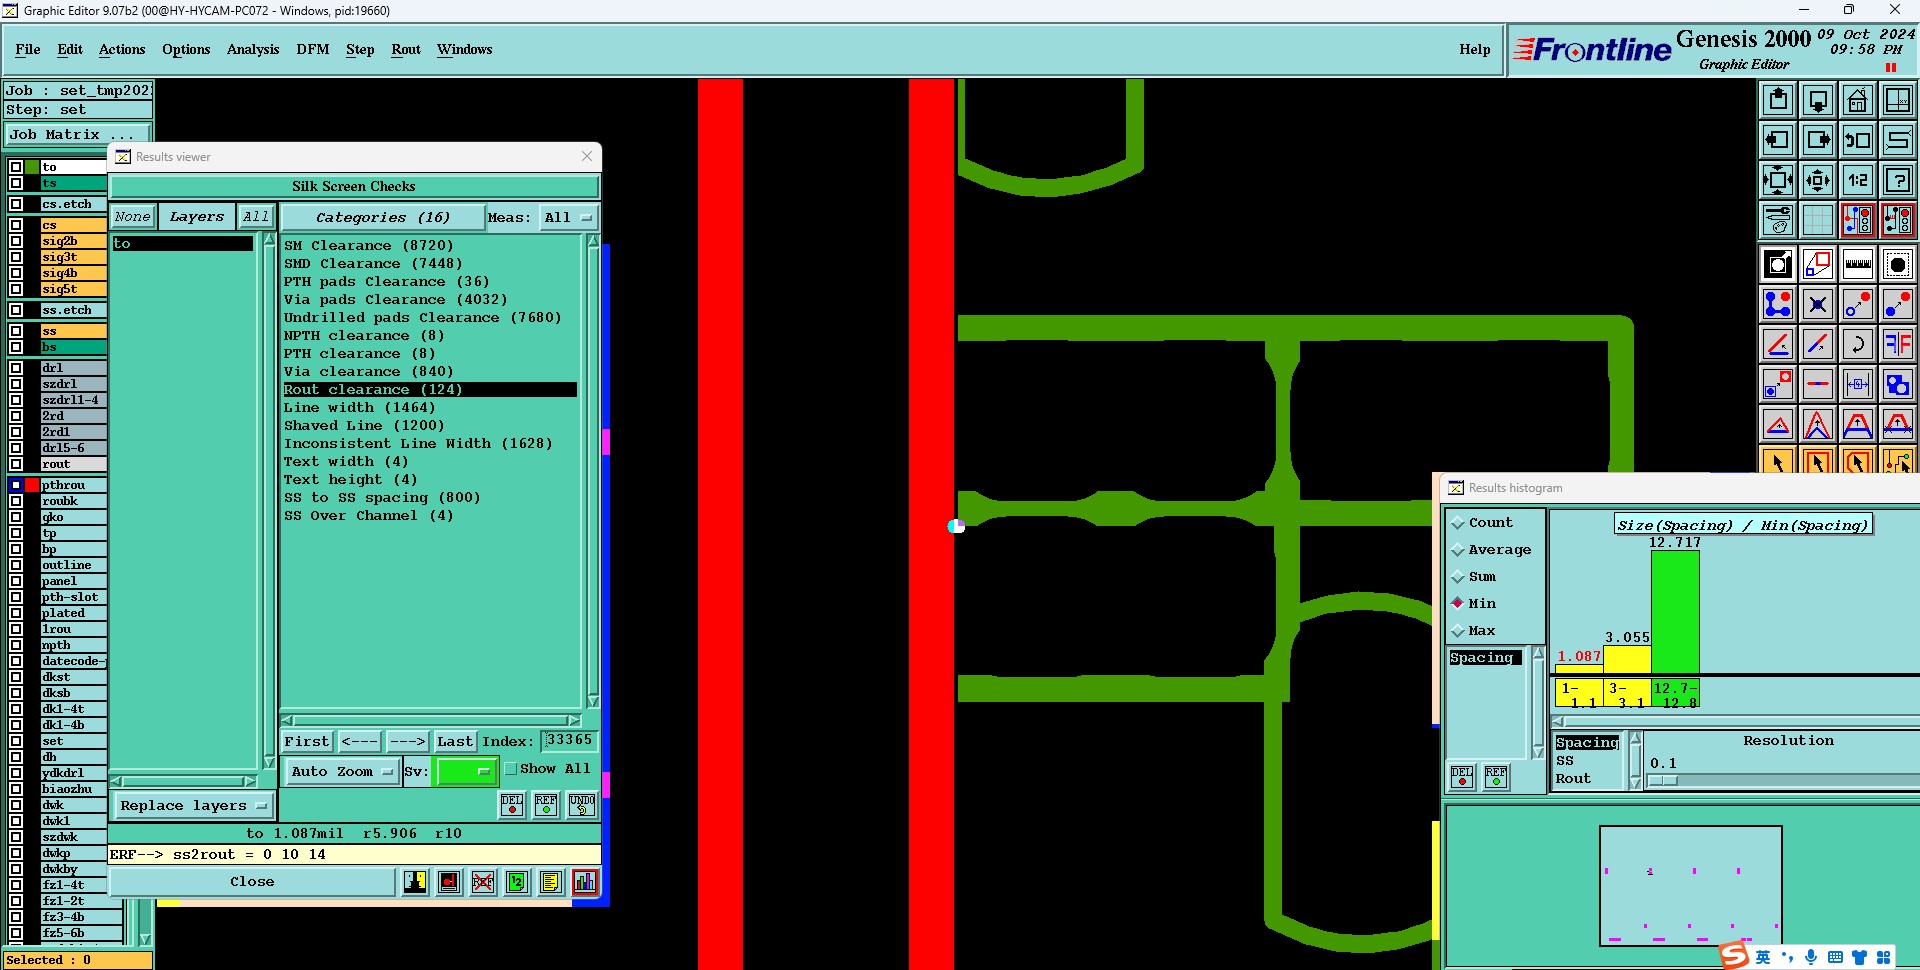The height and width of the screenshot is (970, 1920).
Task: Open the Sv green severity dropdown
Action: (x=466, y=772)
